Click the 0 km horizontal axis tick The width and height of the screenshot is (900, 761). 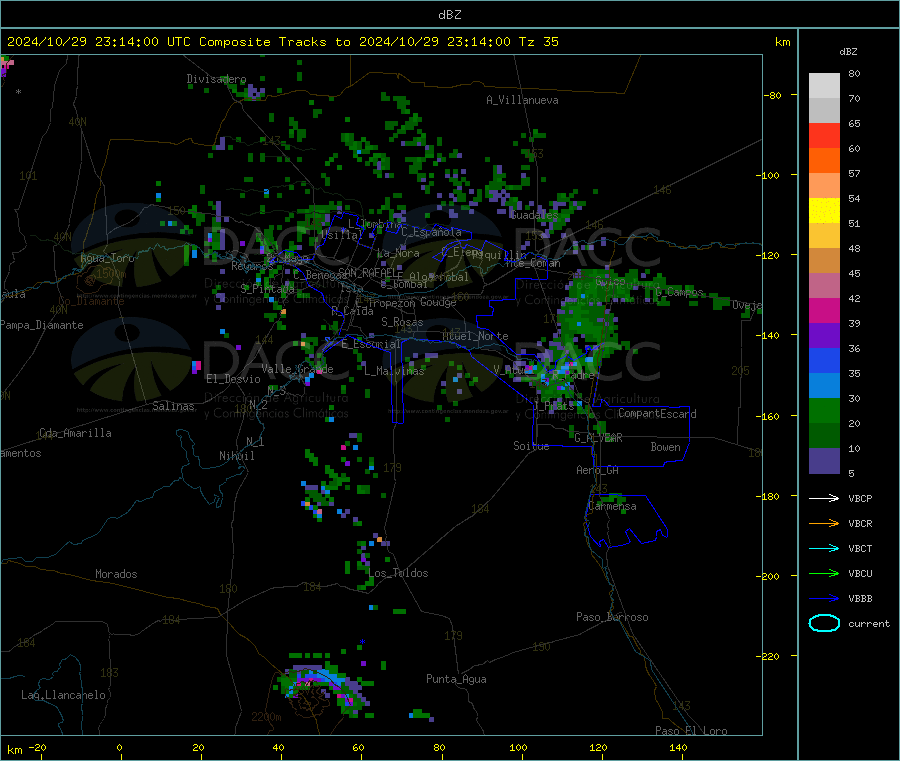click(119, 747)
